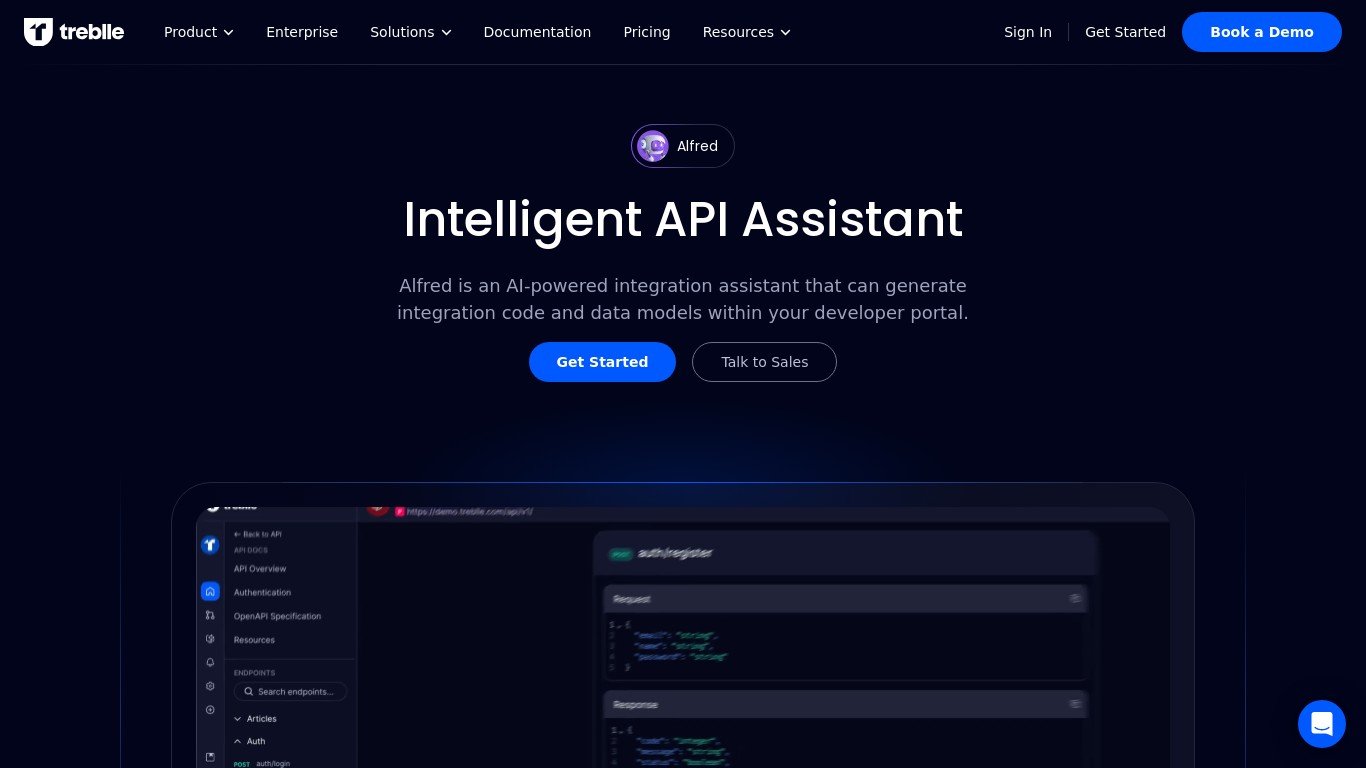The image size is (1366, 768).
Task: Open the Documentation nav link
Action: (537, 32)
